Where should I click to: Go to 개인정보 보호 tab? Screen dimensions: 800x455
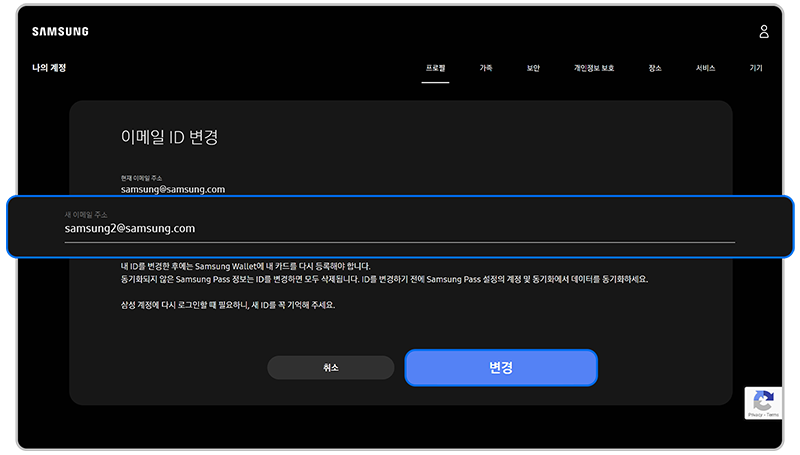[594, 68]
